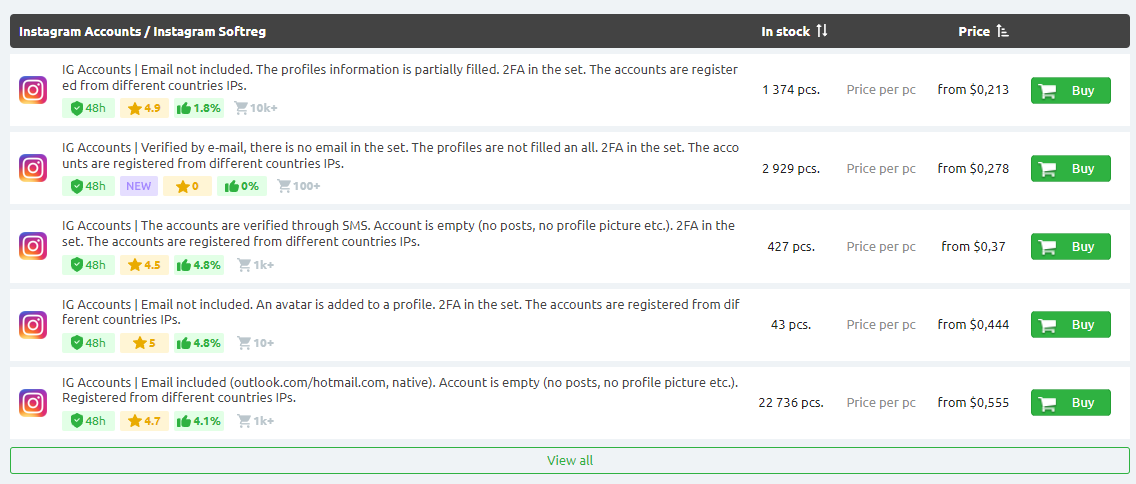This screenshot has width=1136, height=484.
Task: Click the 10k+ cart sales indicator
Action: point(254,108)
